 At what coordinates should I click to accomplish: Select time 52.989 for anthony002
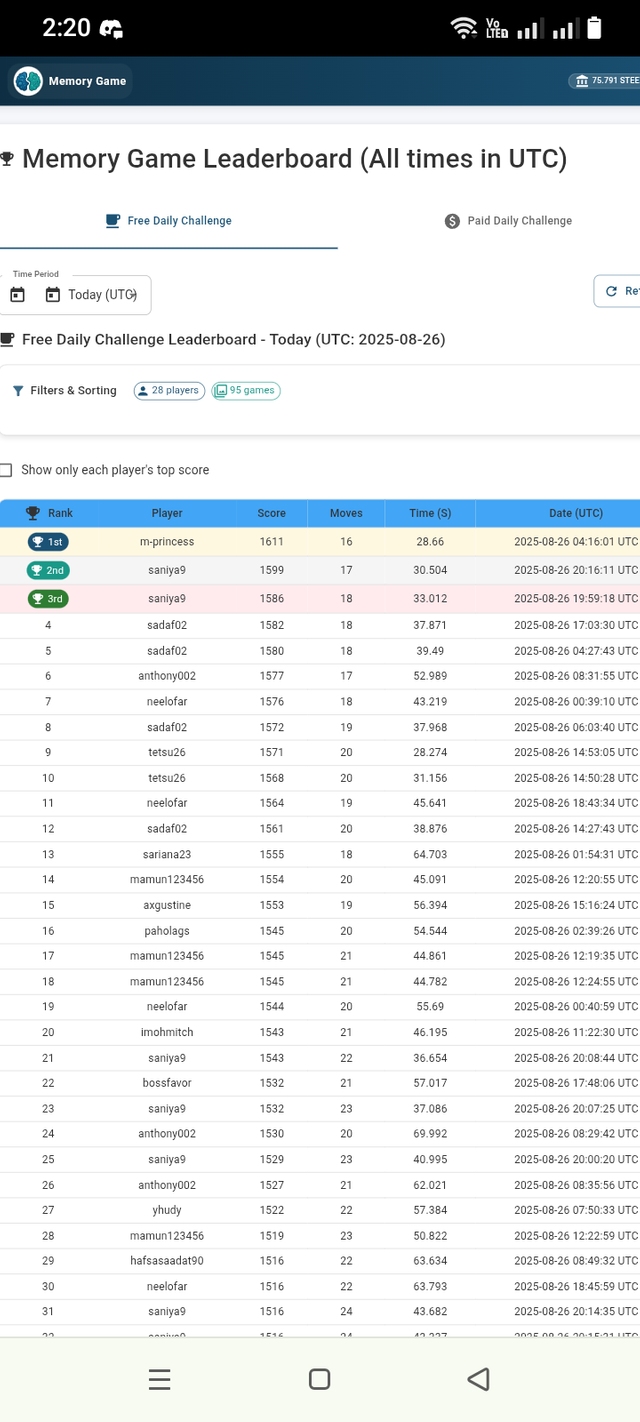click(x=430, y=676)
